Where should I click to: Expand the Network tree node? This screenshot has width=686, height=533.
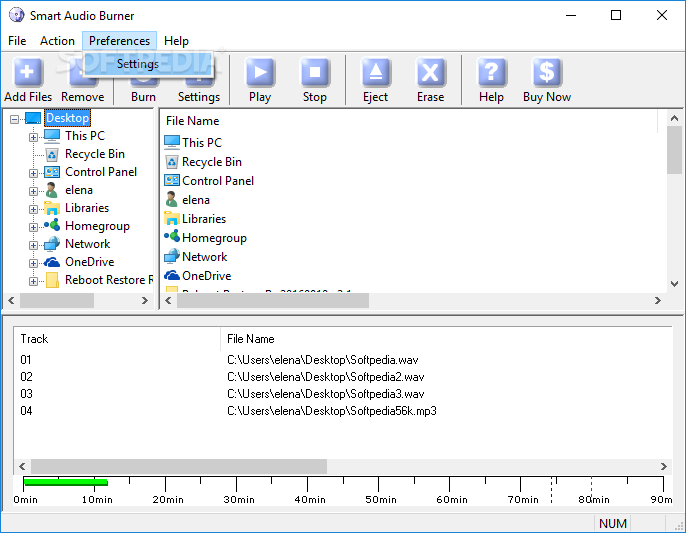[33, 245]
